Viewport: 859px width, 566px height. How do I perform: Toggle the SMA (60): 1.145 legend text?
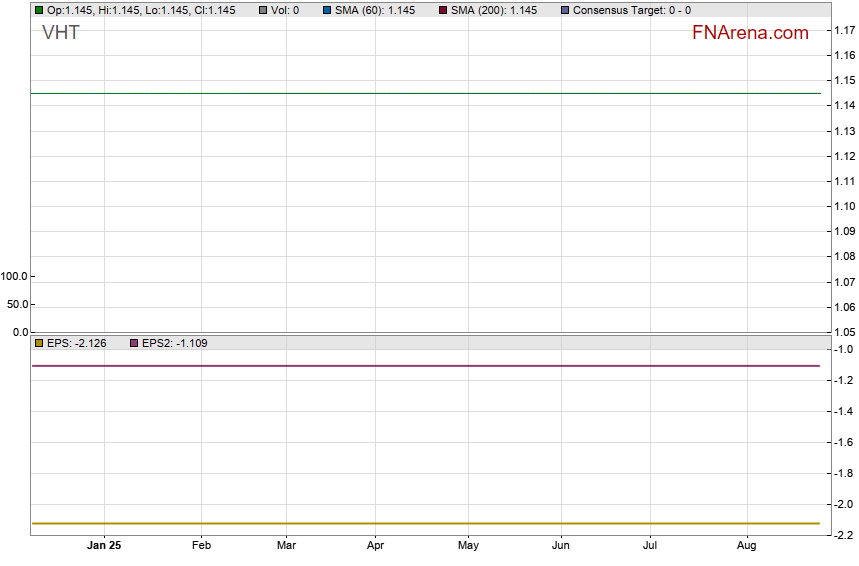pos(375,10)
